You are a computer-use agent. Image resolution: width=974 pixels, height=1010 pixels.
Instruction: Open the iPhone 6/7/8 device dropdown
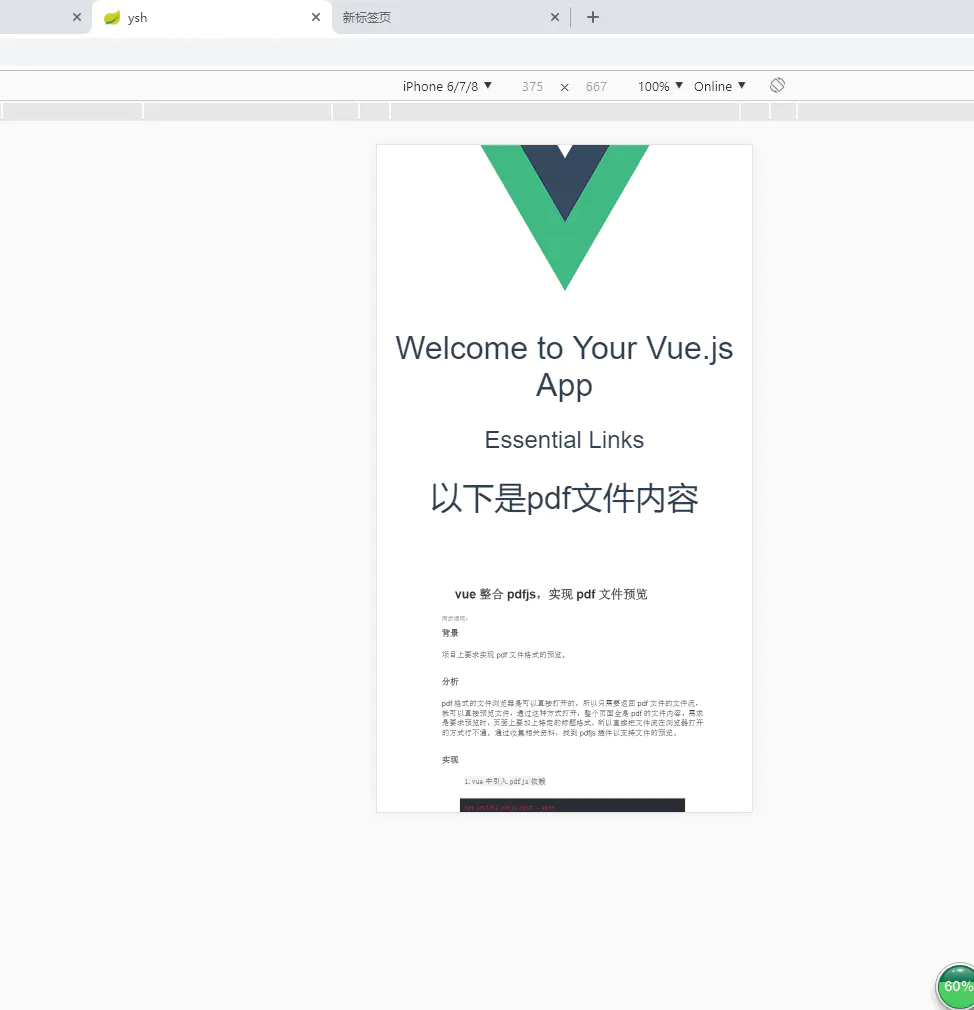[447, 86]
